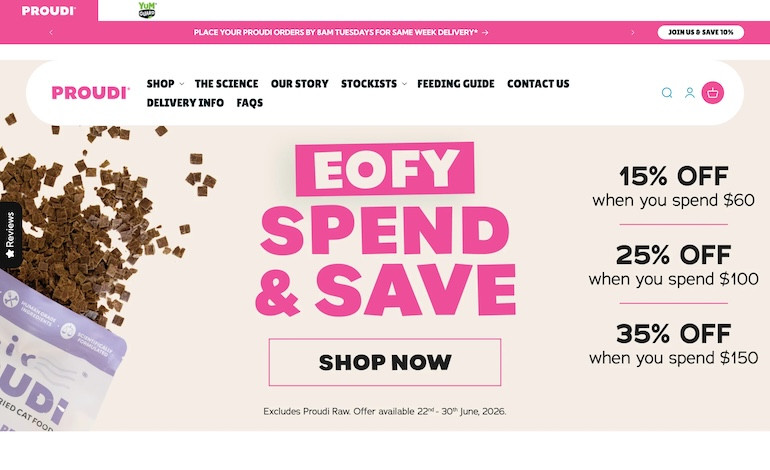Open the pink shopping basket icon
The width and height of the screenshot is (770, 470).
point(713,93)
